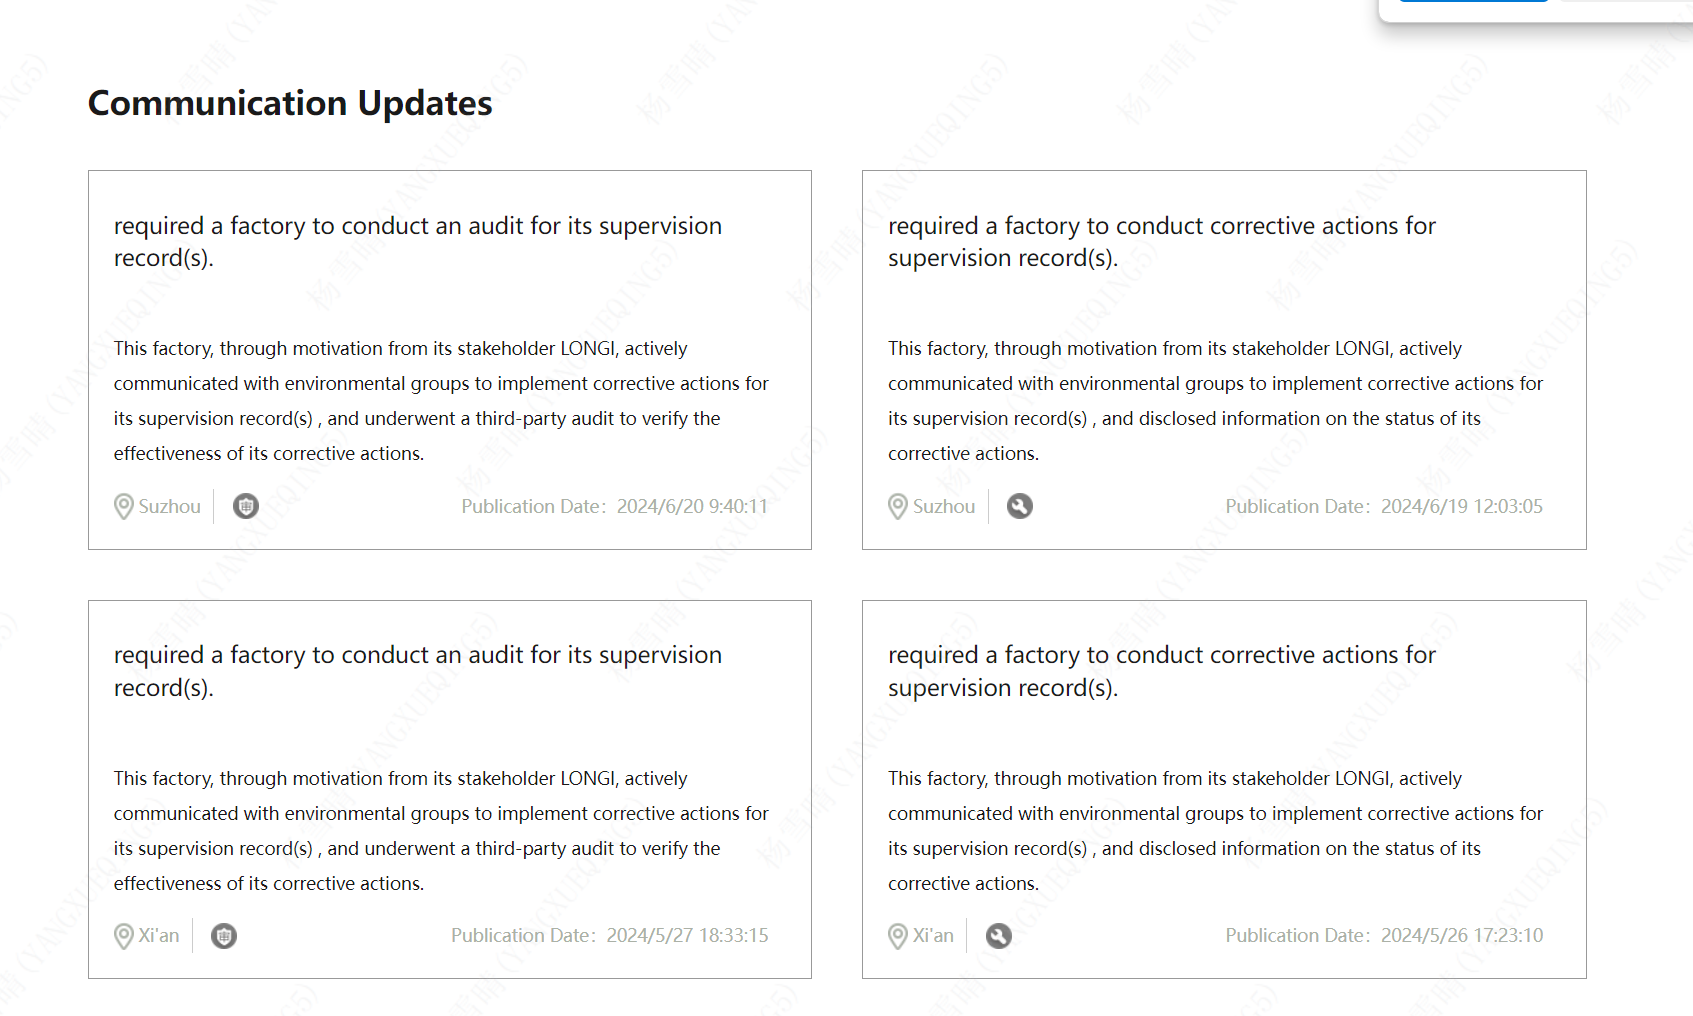This screenshot has width=1693, height=1016.
Task: Click the description text of the Suzhou audit card
Action: coord(441,401)
